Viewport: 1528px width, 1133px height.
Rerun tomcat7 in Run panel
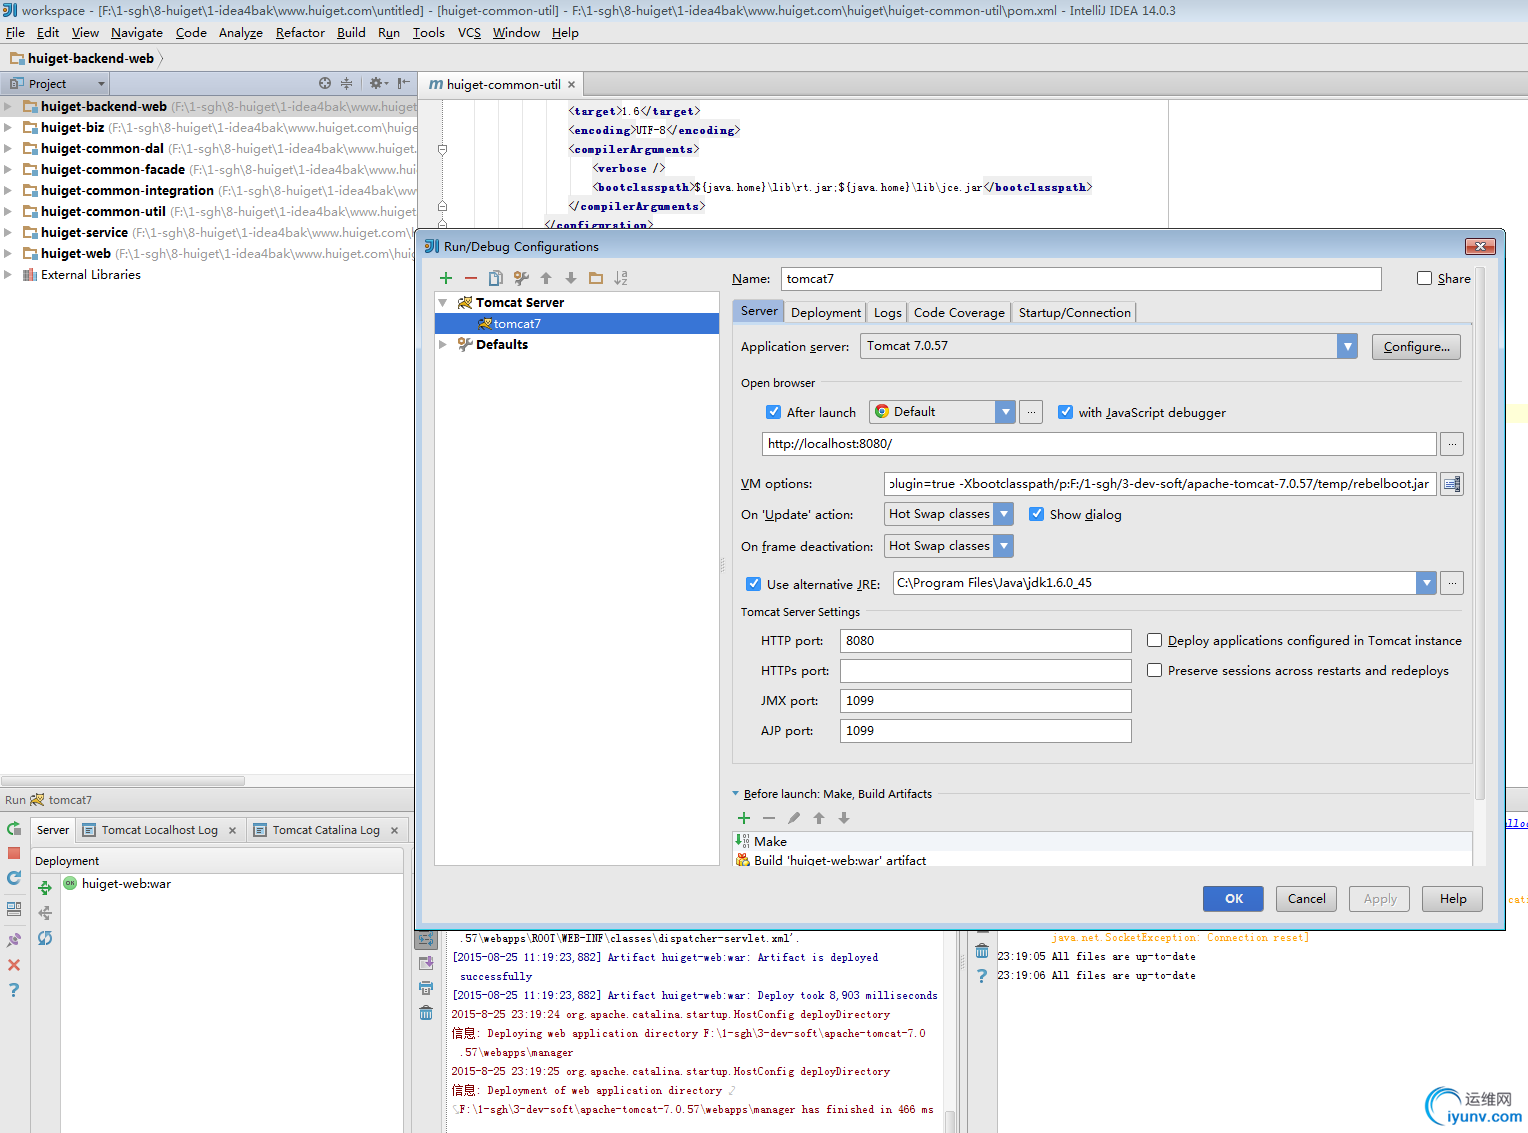14,829
